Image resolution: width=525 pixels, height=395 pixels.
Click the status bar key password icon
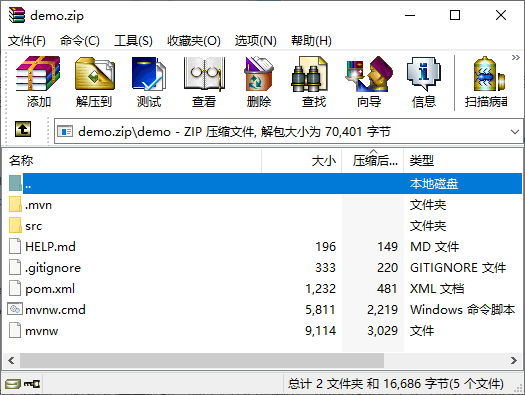click(x=32, y=384)
